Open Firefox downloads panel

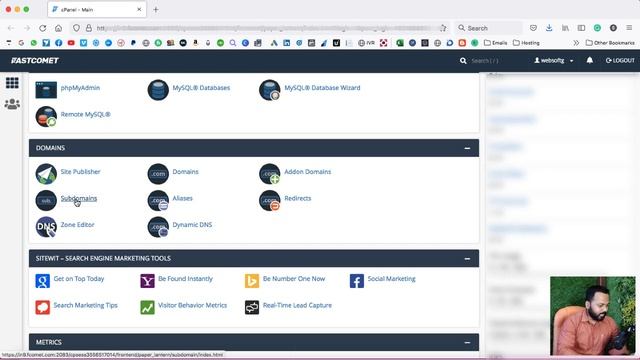[x=549, y=28]
